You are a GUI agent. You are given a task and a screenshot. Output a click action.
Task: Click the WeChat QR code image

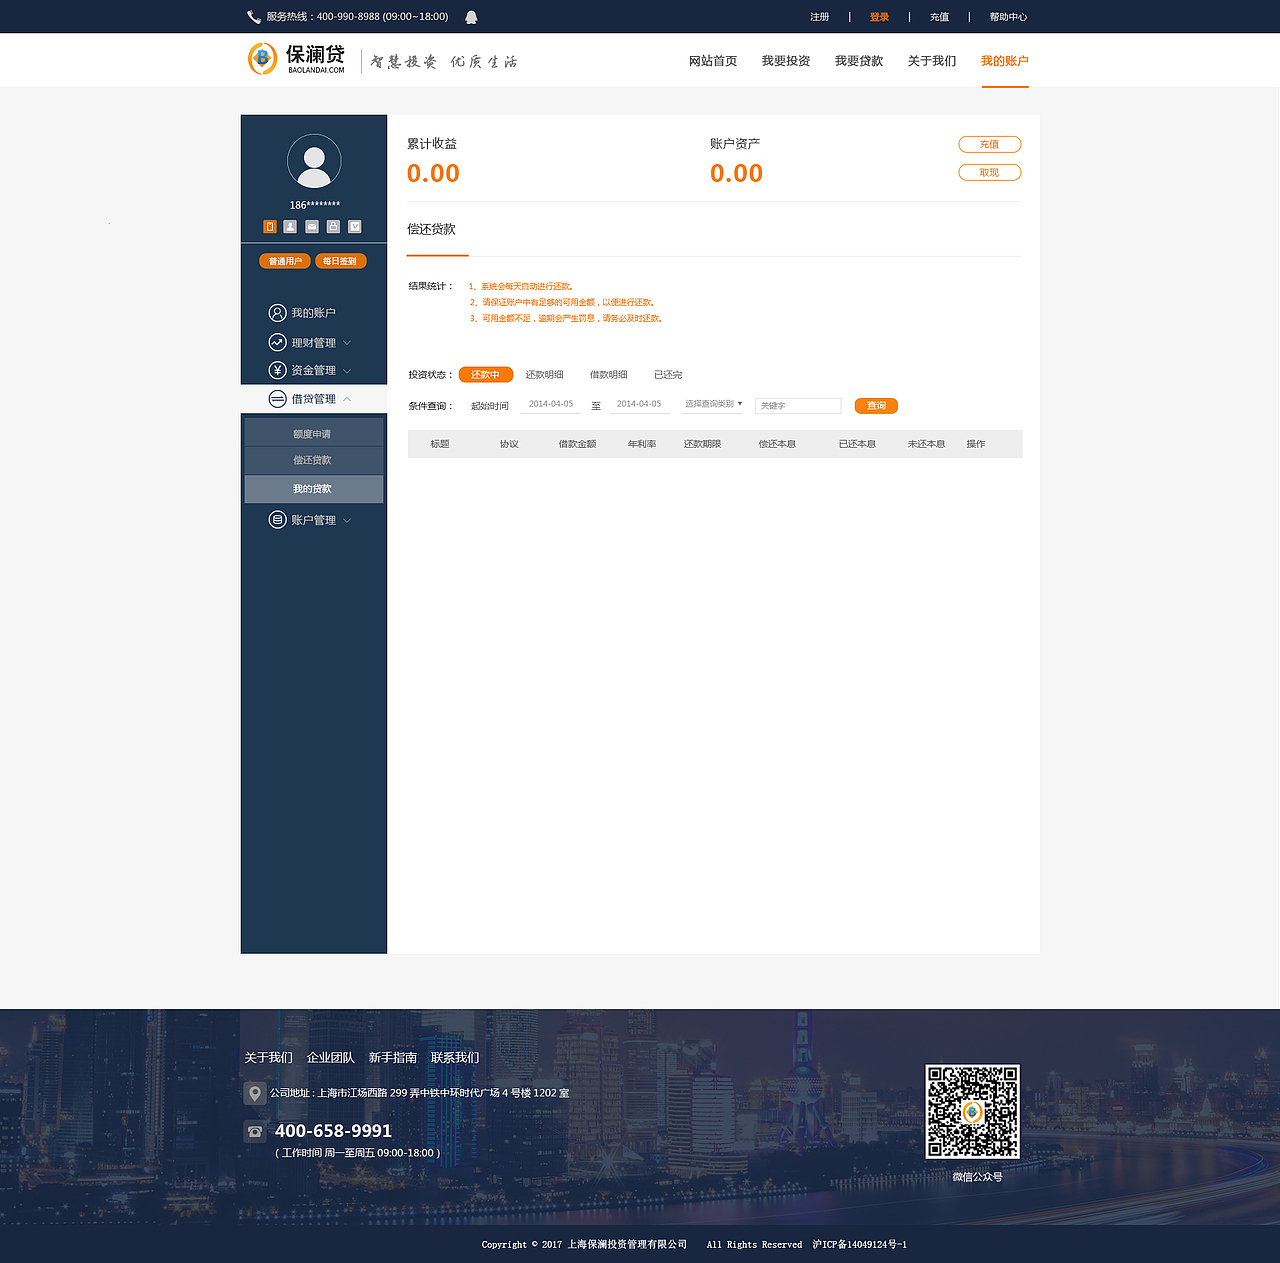coord(972,1112)
